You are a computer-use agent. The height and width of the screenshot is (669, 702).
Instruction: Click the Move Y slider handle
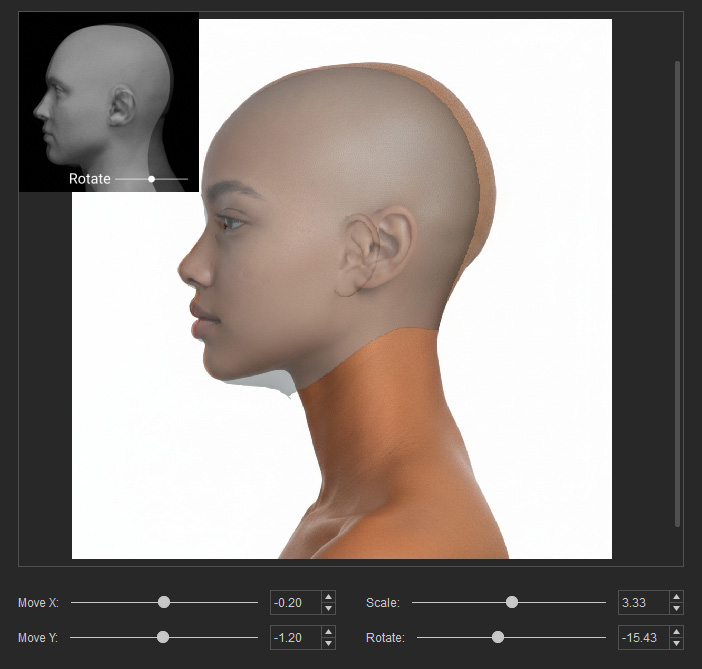[163, 637]
